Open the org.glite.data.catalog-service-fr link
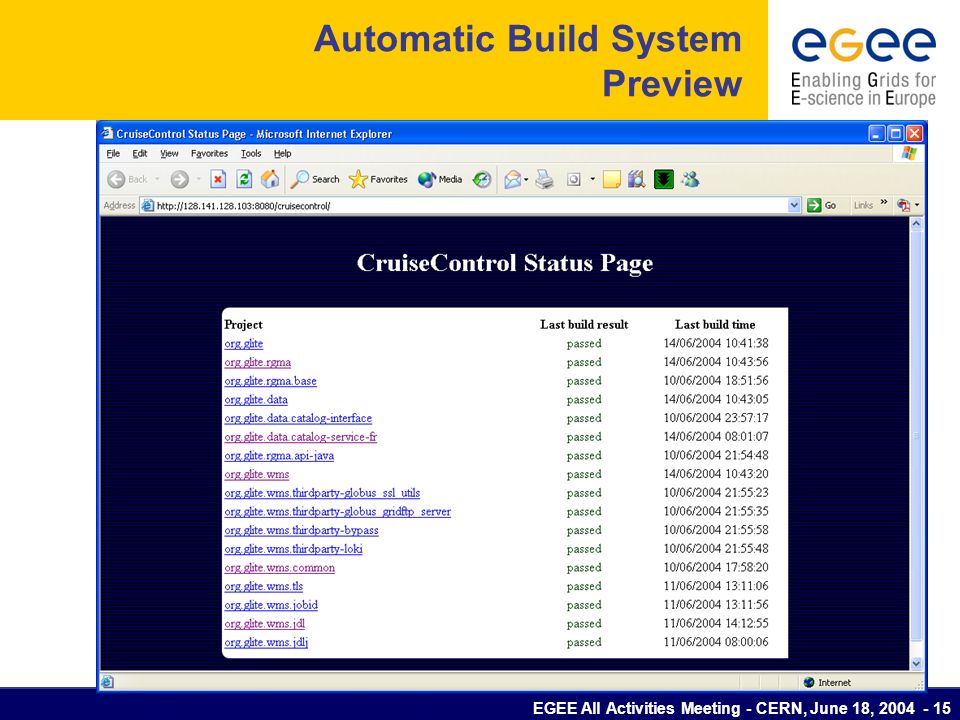This screenshot has height=720, width=960. pyautogui.click(x=301, y=437)
